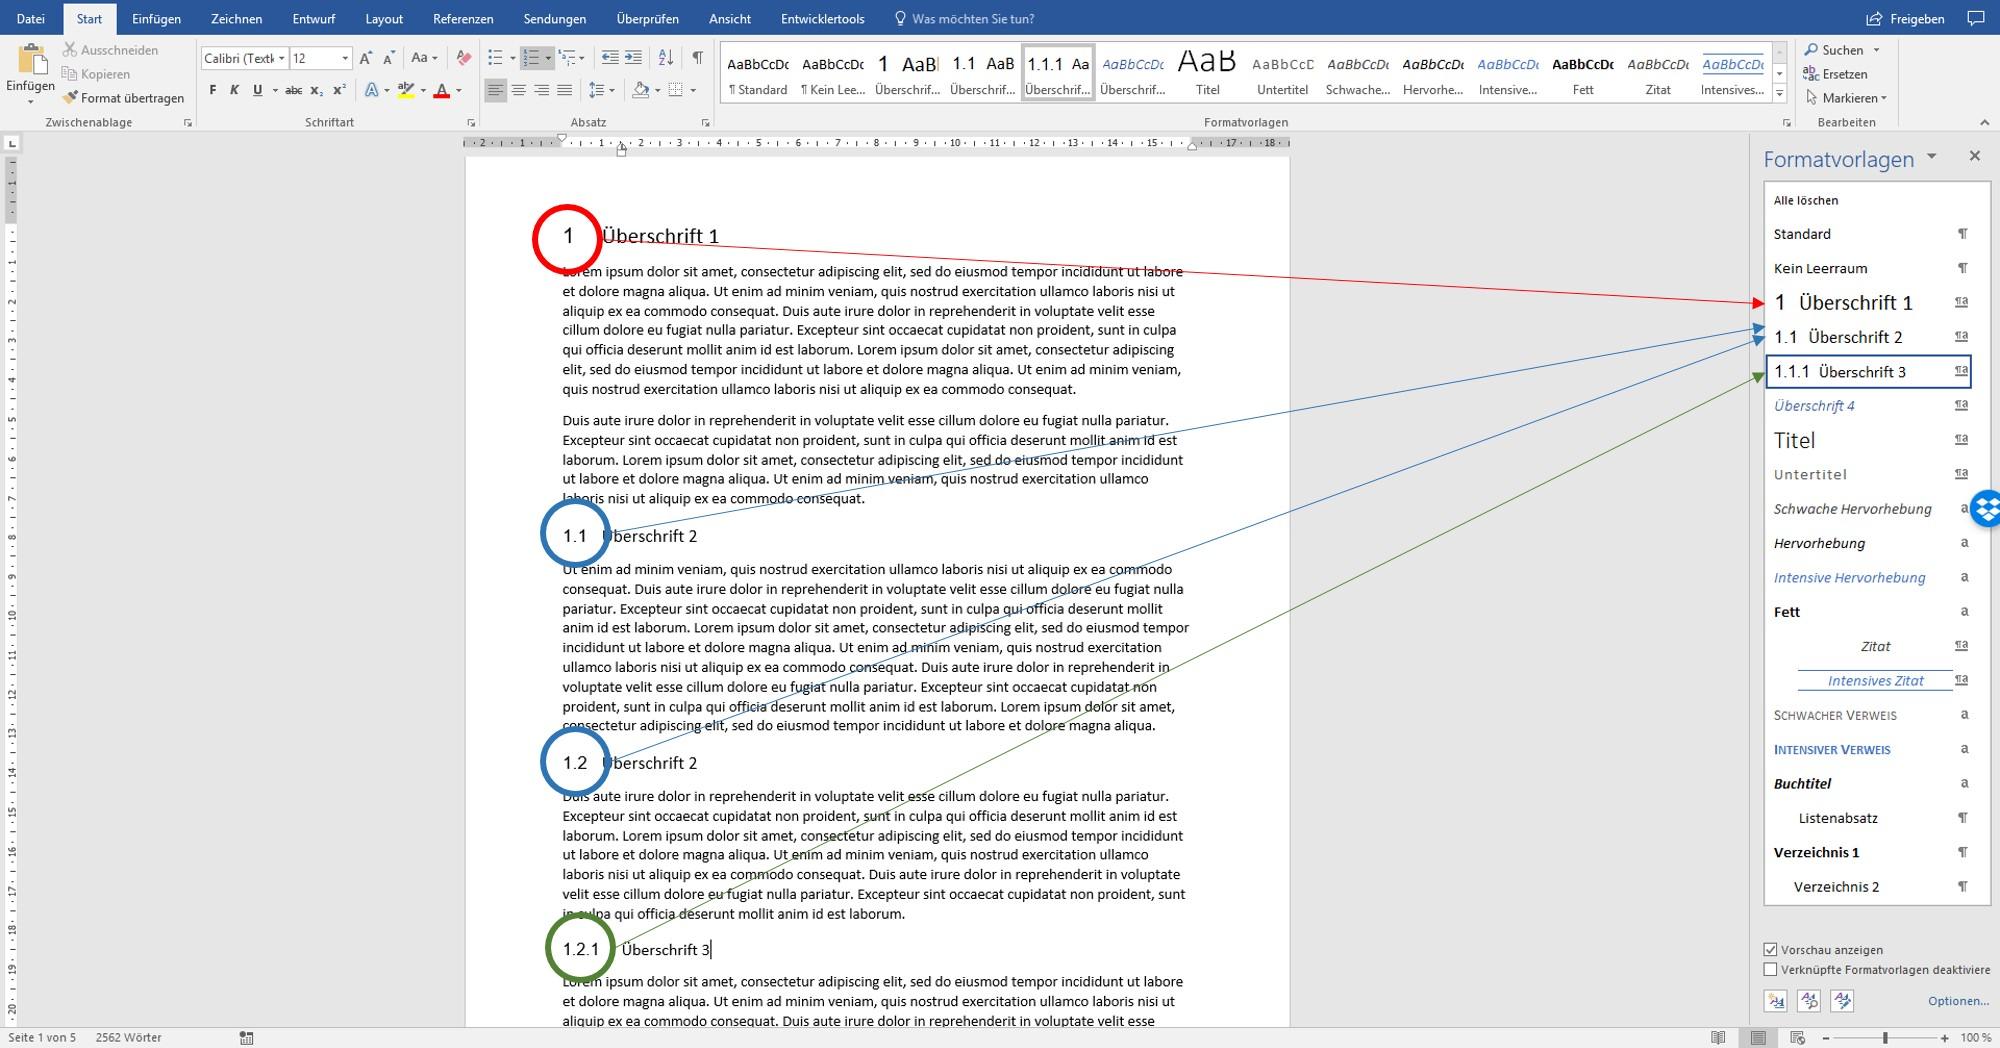Adjust the zoom slider handle
The height and width of the screenshot is (1048, 2000).
pyautogui.click(x=1885, y=1038)
